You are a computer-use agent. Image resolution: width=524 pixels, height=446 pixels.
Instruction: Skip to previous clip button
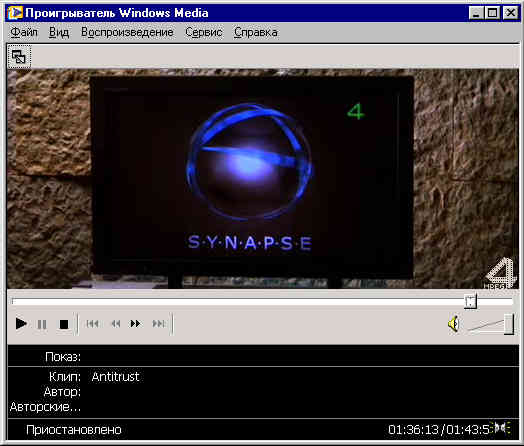click(x=92, y=324)
